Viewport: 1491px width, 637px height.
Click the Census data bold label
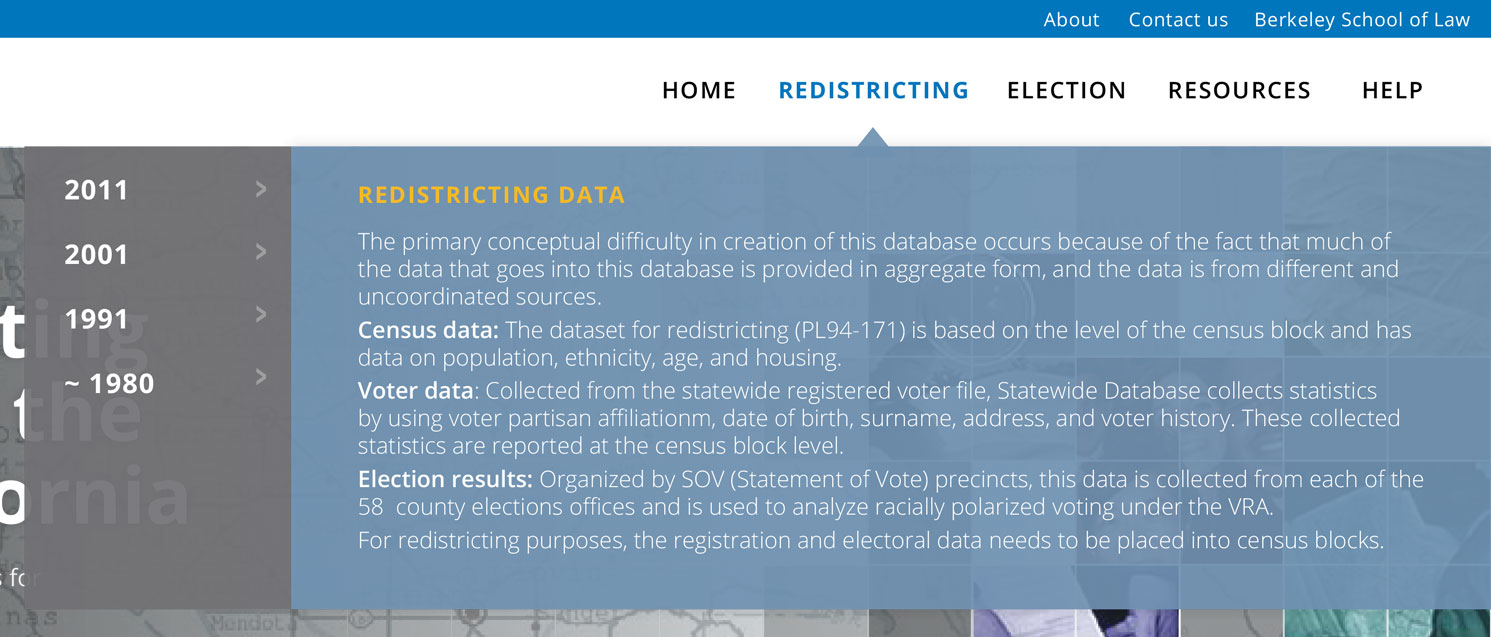tap(428, 331)
